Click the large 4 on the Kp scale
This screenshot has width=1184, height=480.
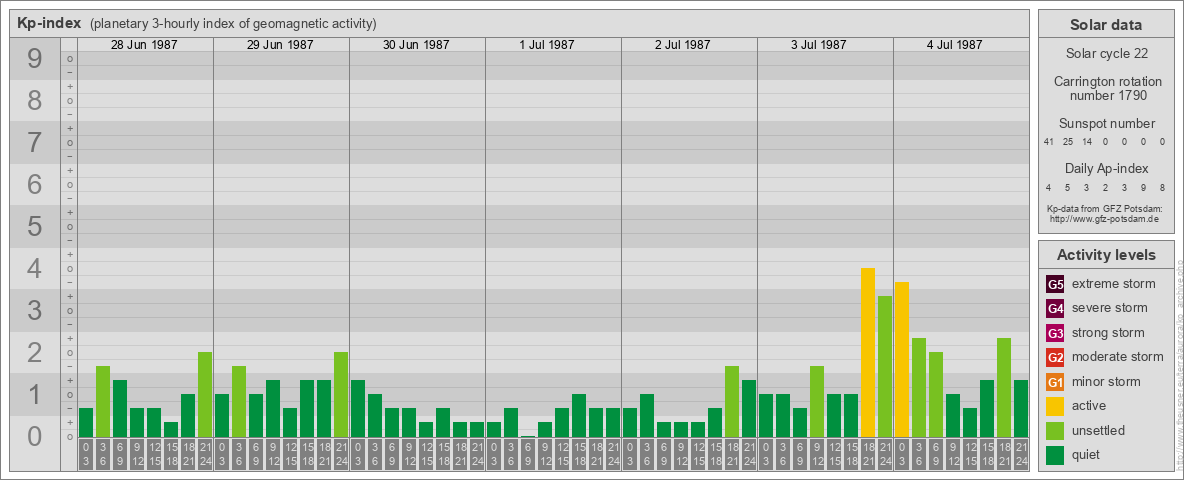point(34,269)
